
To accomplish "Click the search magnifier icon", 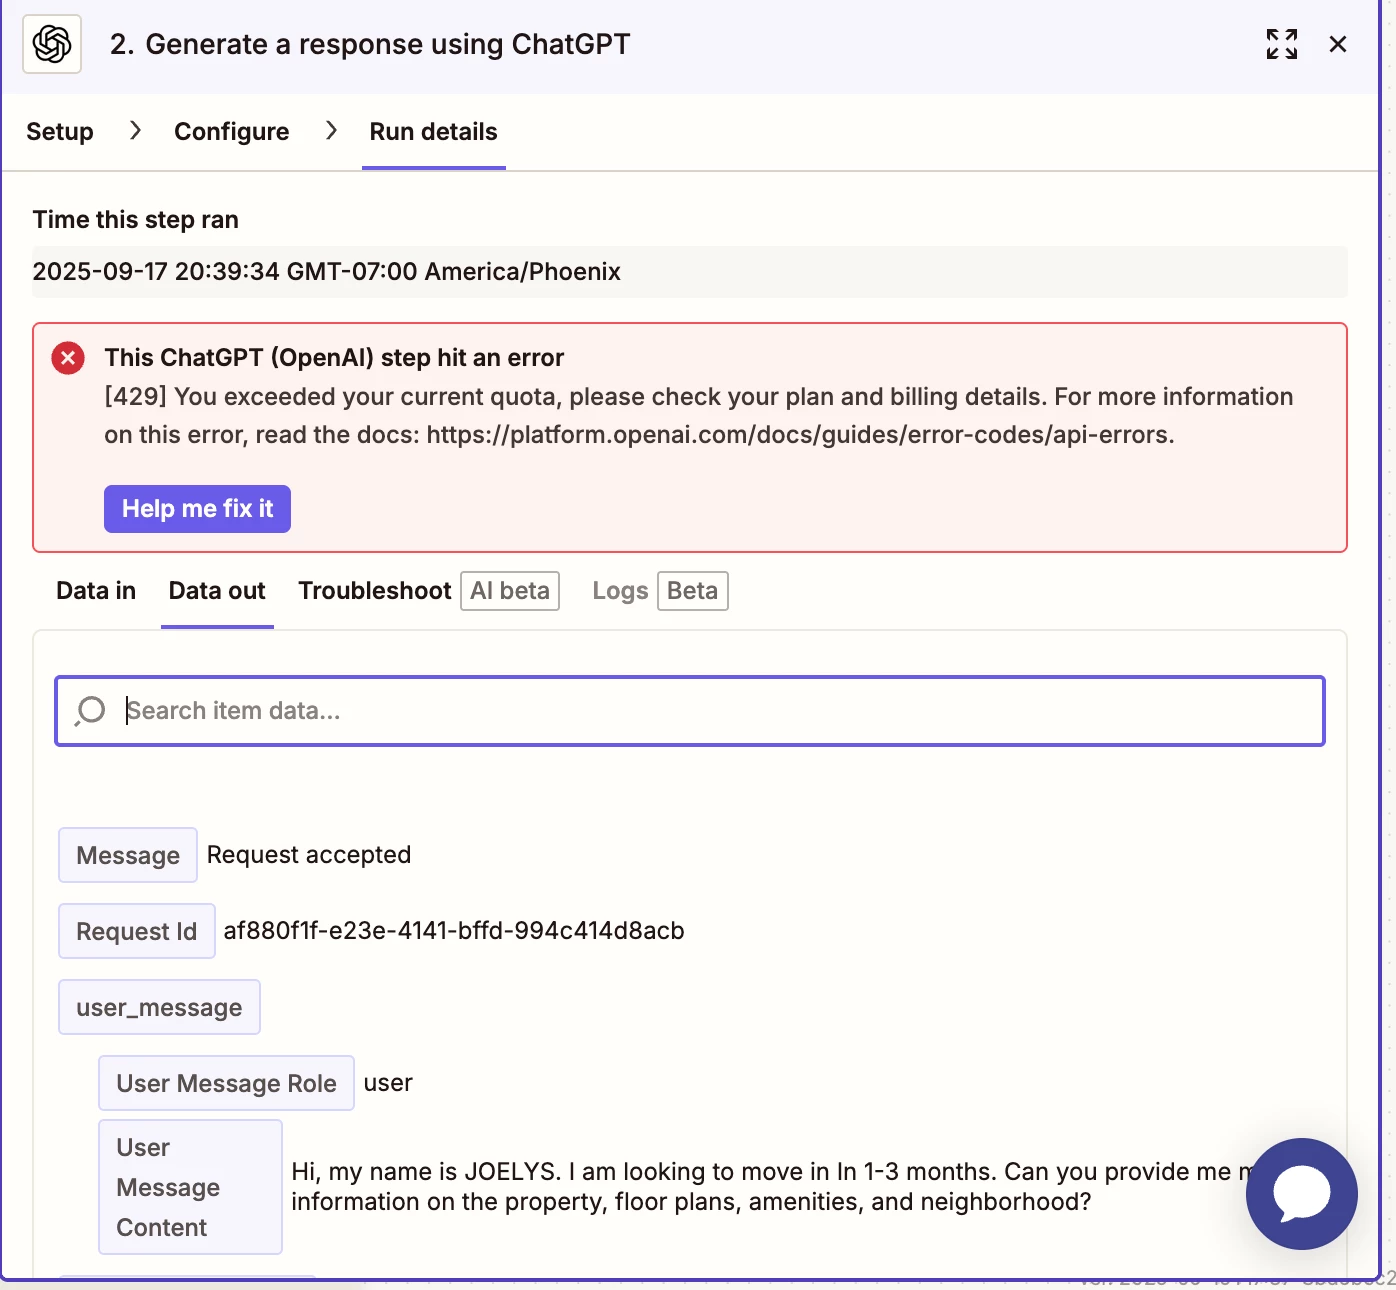I will [x=90, y=711].
